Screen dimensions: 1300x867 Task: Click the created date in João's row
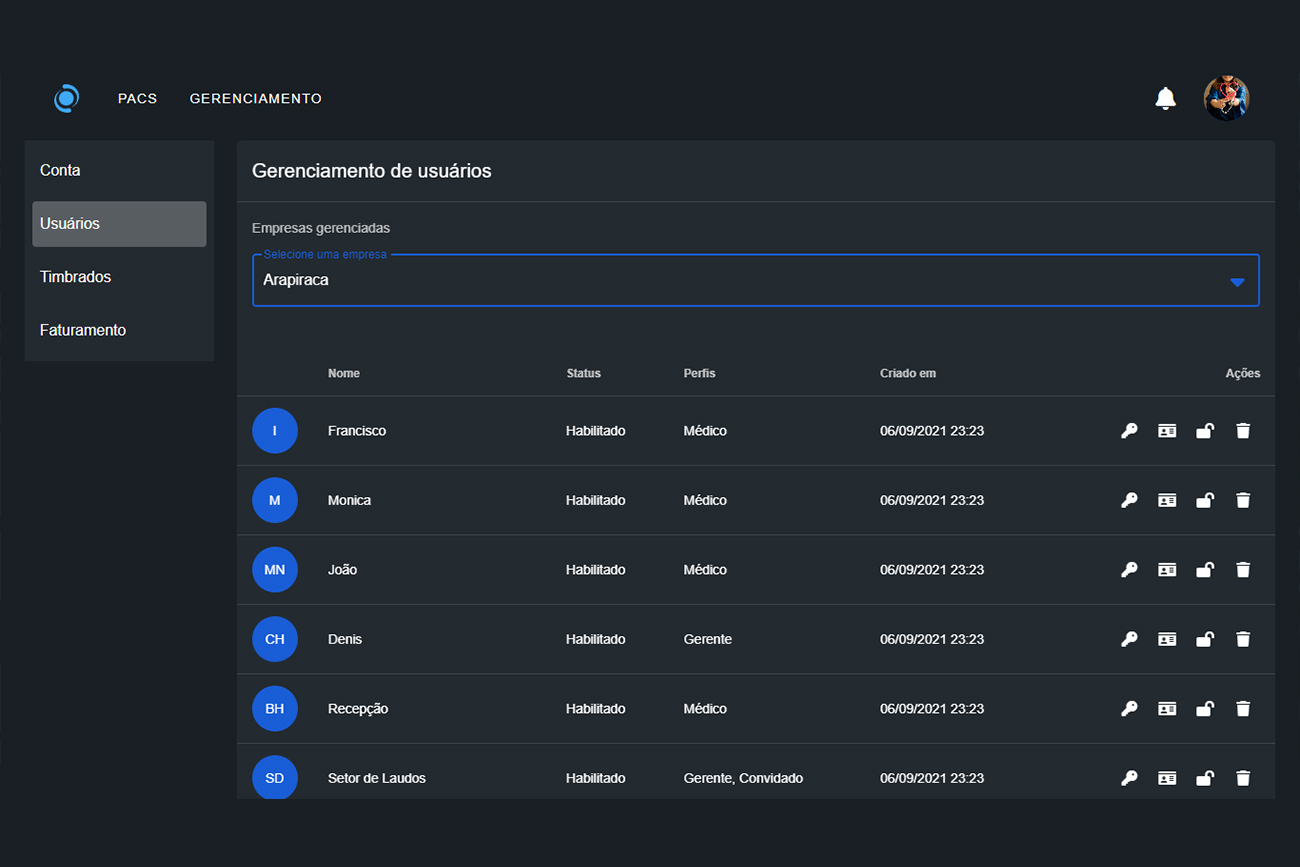click(932, 570)
